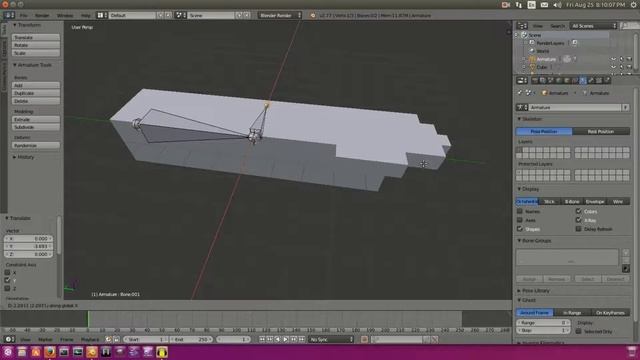Click the bone group specials arrow button

626,269
